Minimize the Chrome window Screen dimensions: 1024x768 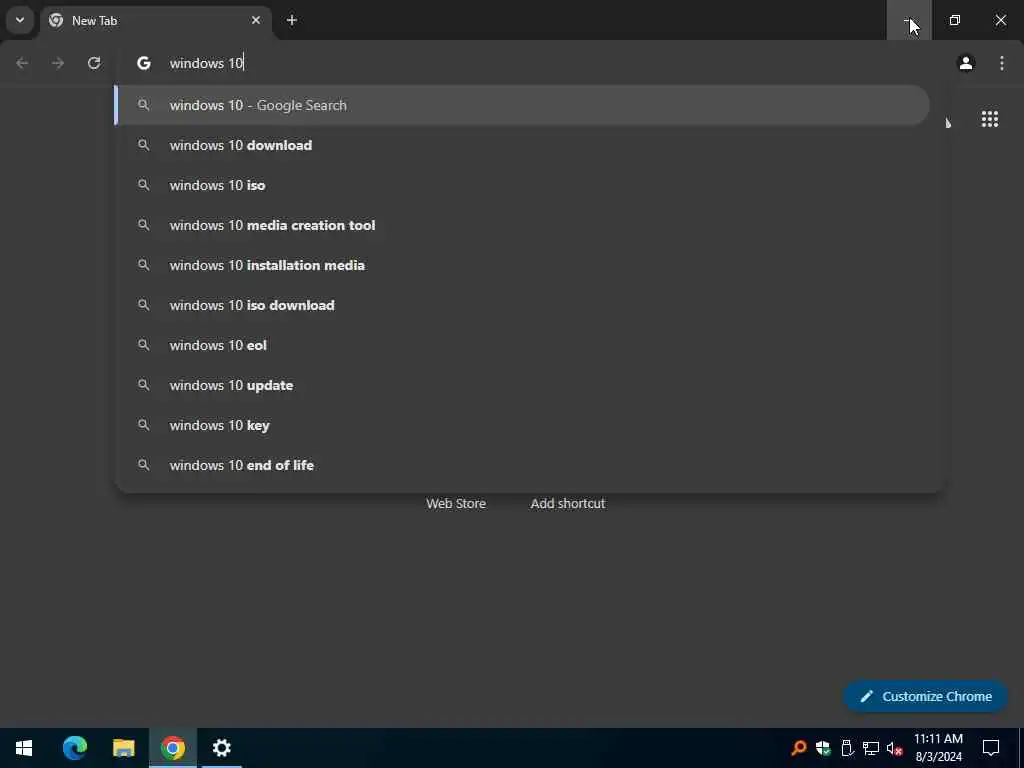[x=909, y=20]
